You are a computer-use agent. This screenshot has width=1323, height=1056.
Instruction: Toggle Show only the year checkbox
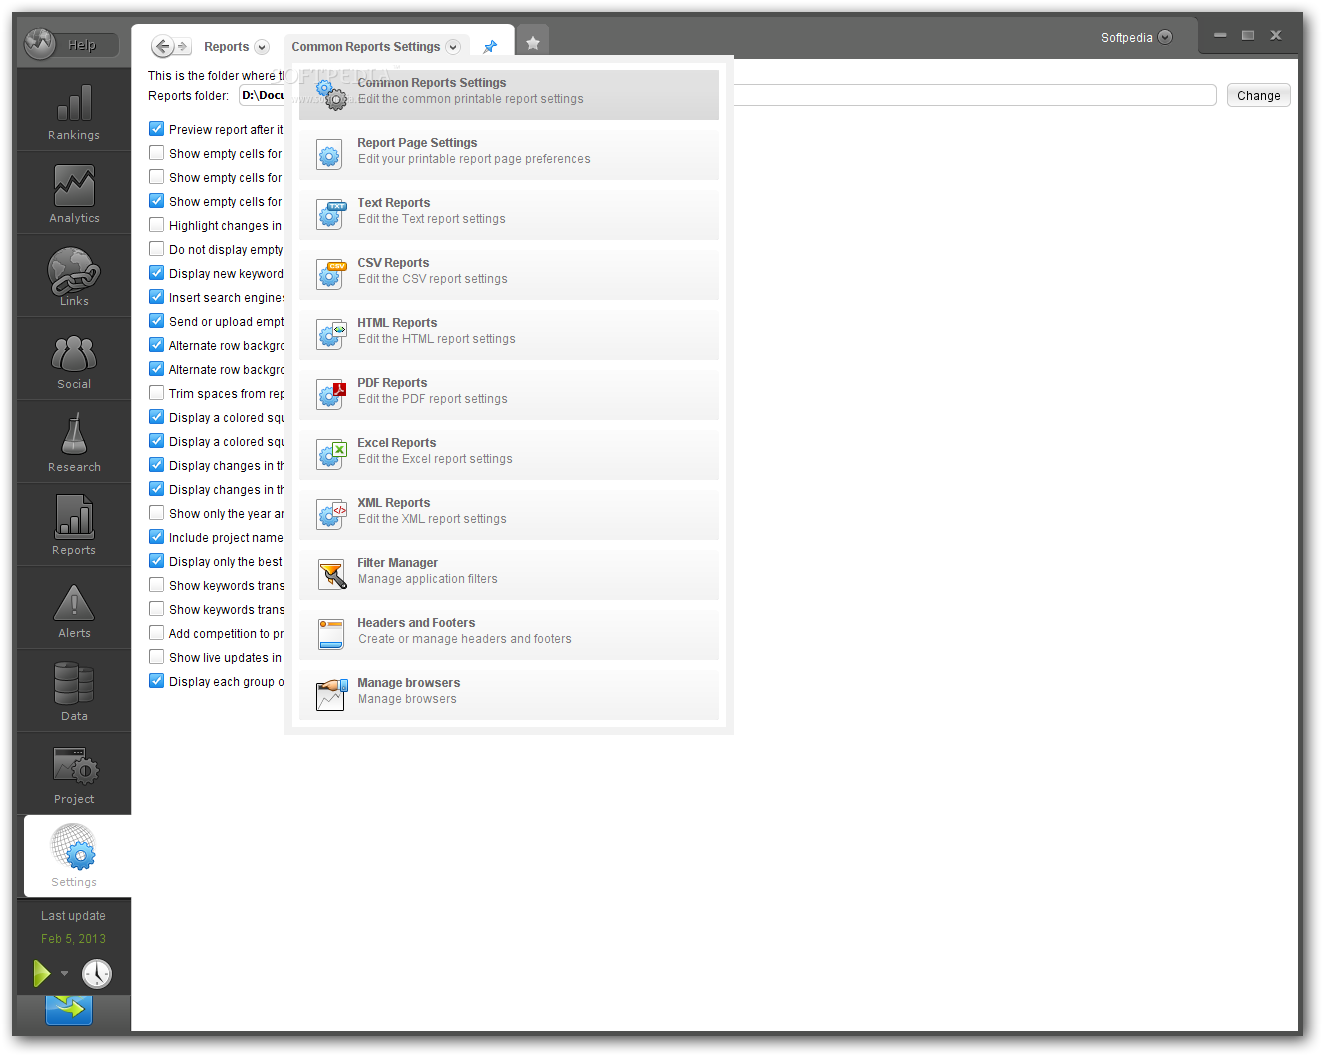coord(157,513)
